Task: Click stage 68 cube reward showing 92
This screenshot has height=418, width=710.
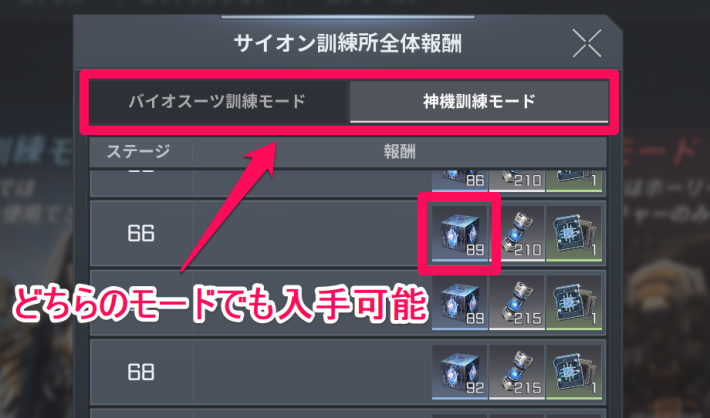Action: pos(460,372)
